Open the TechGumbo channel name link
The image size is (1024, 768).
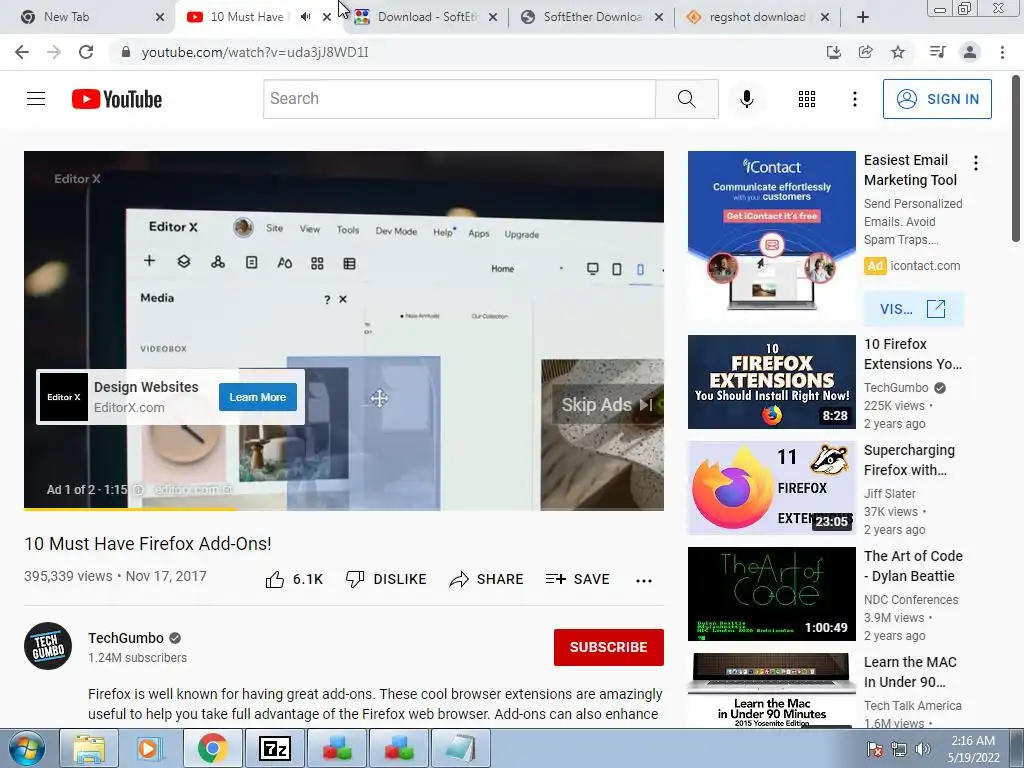[126, 638]
